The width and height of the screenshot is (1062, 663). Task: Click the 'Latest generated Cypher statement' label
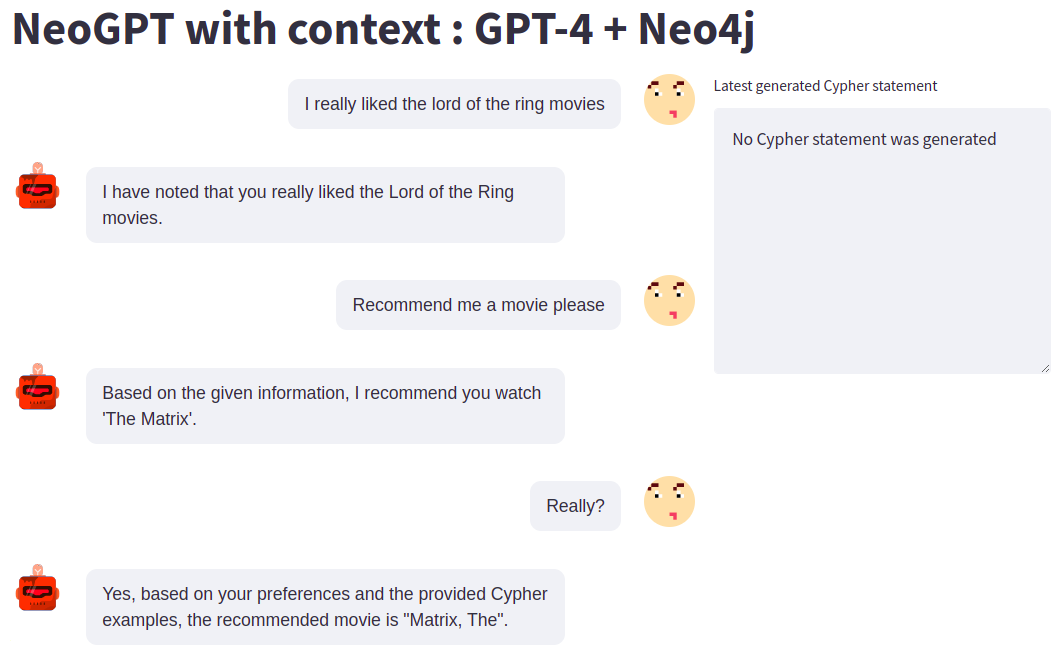pos(825,86)
